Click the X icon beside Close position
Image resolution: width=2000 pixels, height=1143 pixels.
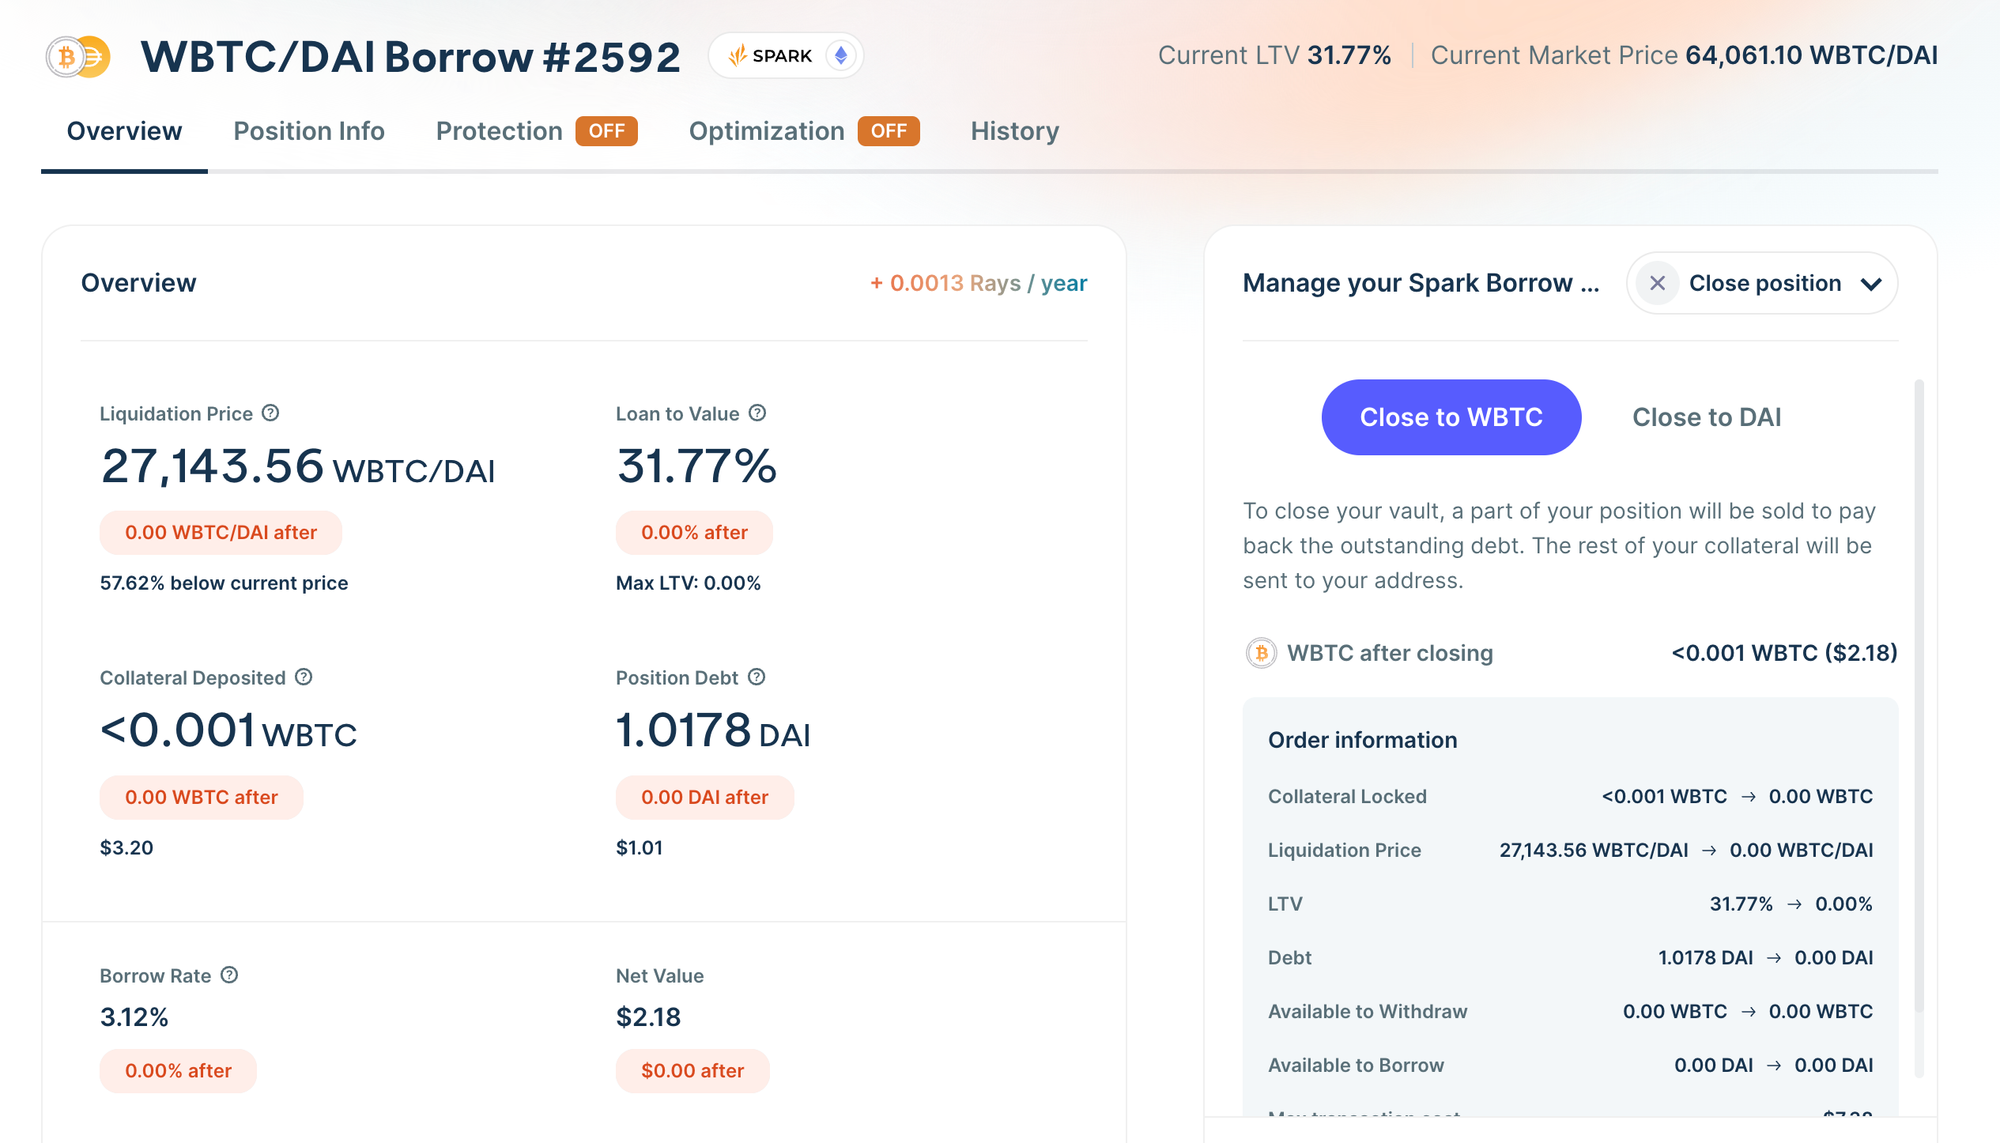pyautogui.click(x=1657, y=283)
